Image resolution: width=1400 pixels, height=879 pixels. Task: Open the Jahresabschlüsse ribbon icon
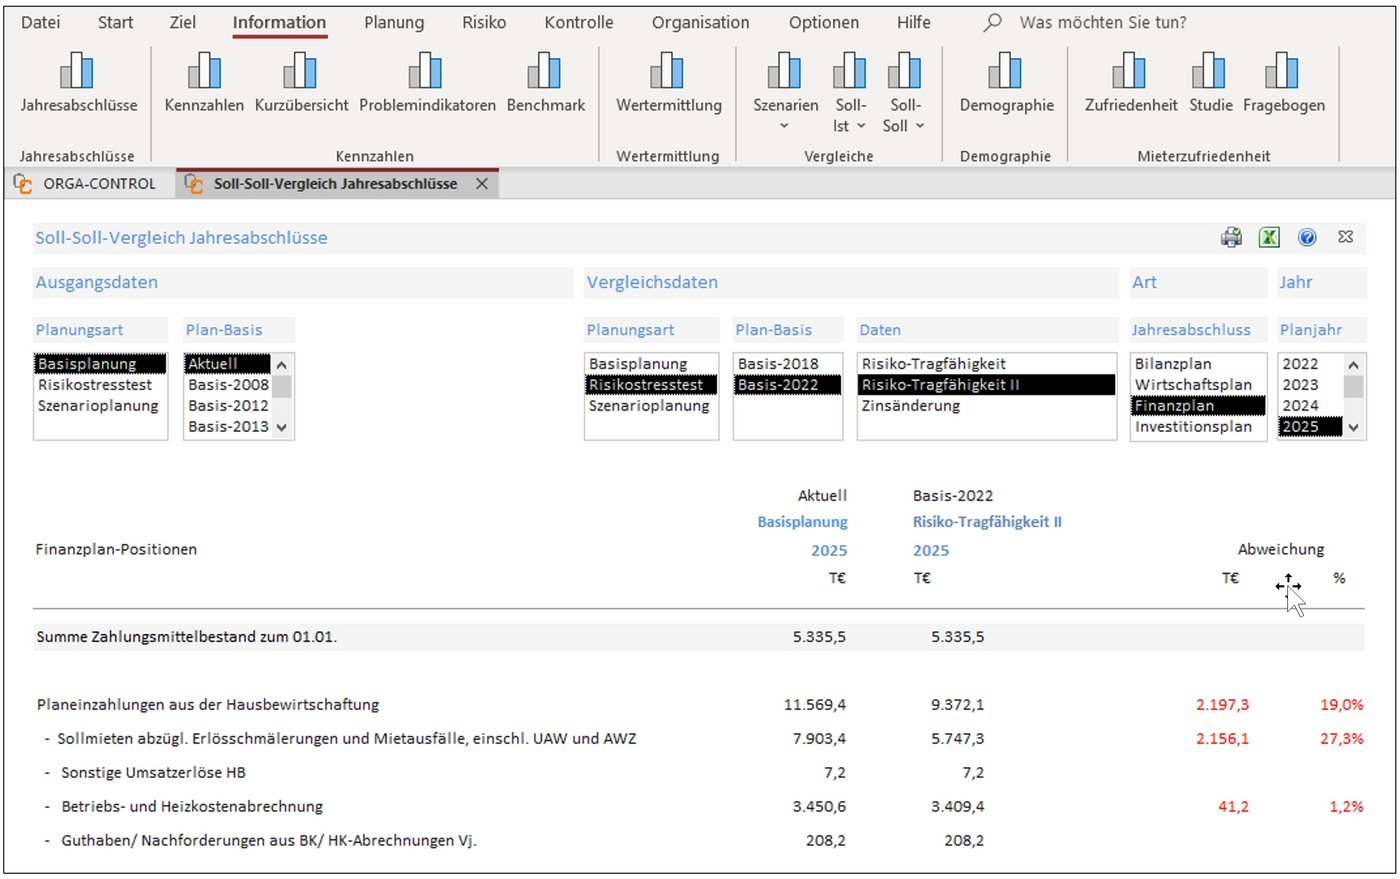click(x=77, y=72)
